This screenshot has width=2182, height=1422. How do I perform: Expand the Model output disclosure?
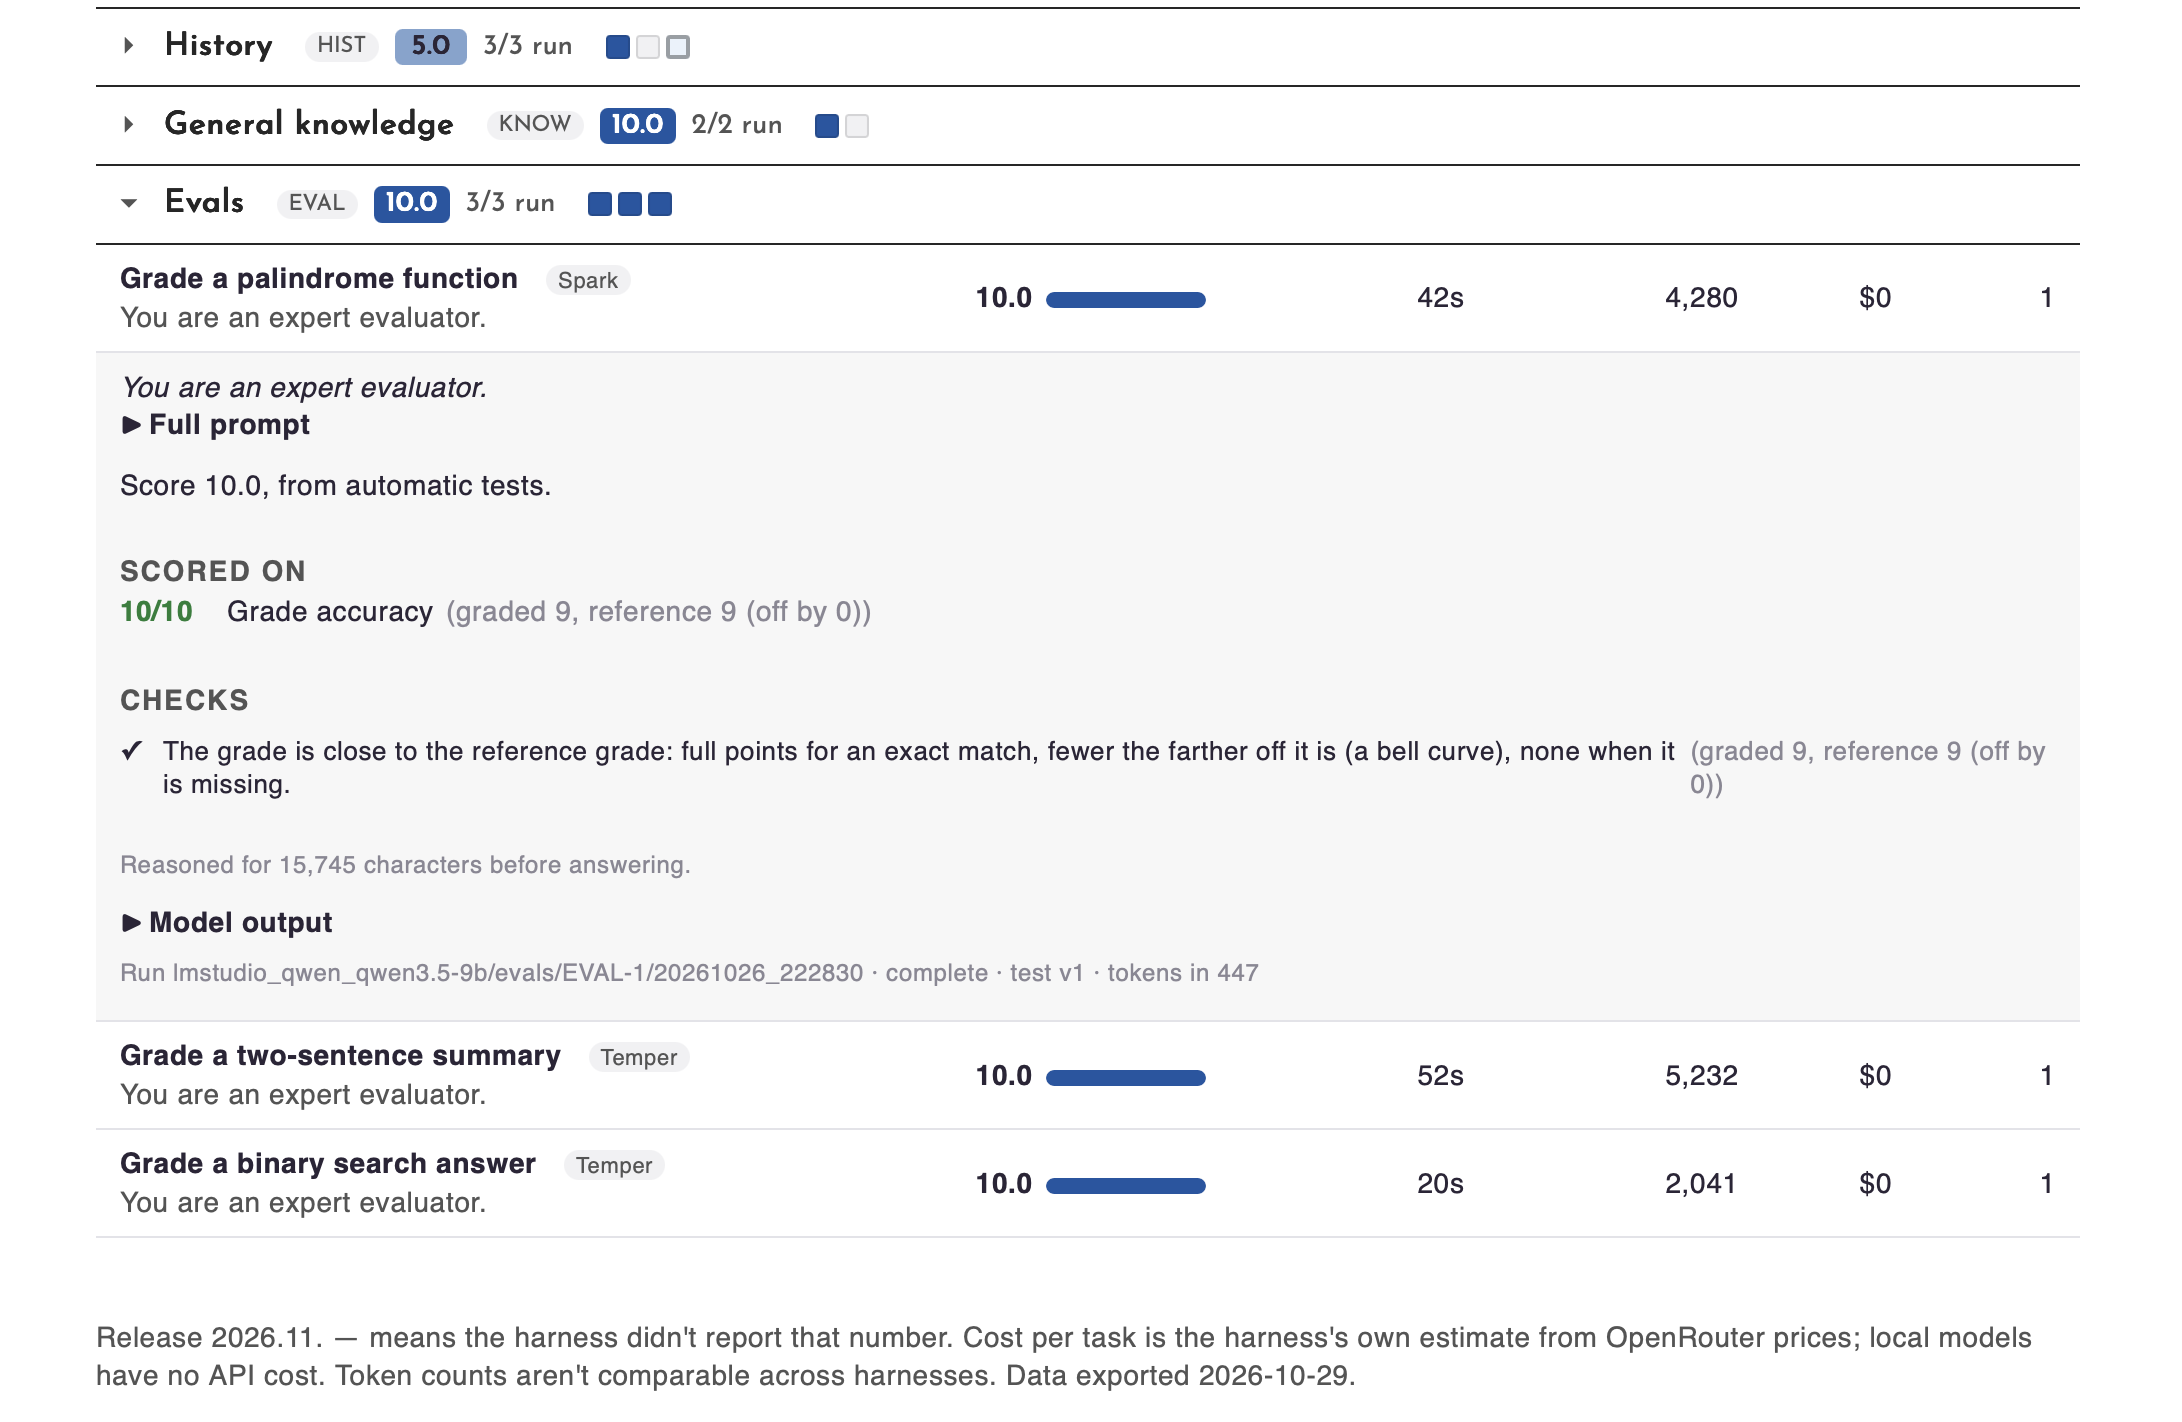227,922
